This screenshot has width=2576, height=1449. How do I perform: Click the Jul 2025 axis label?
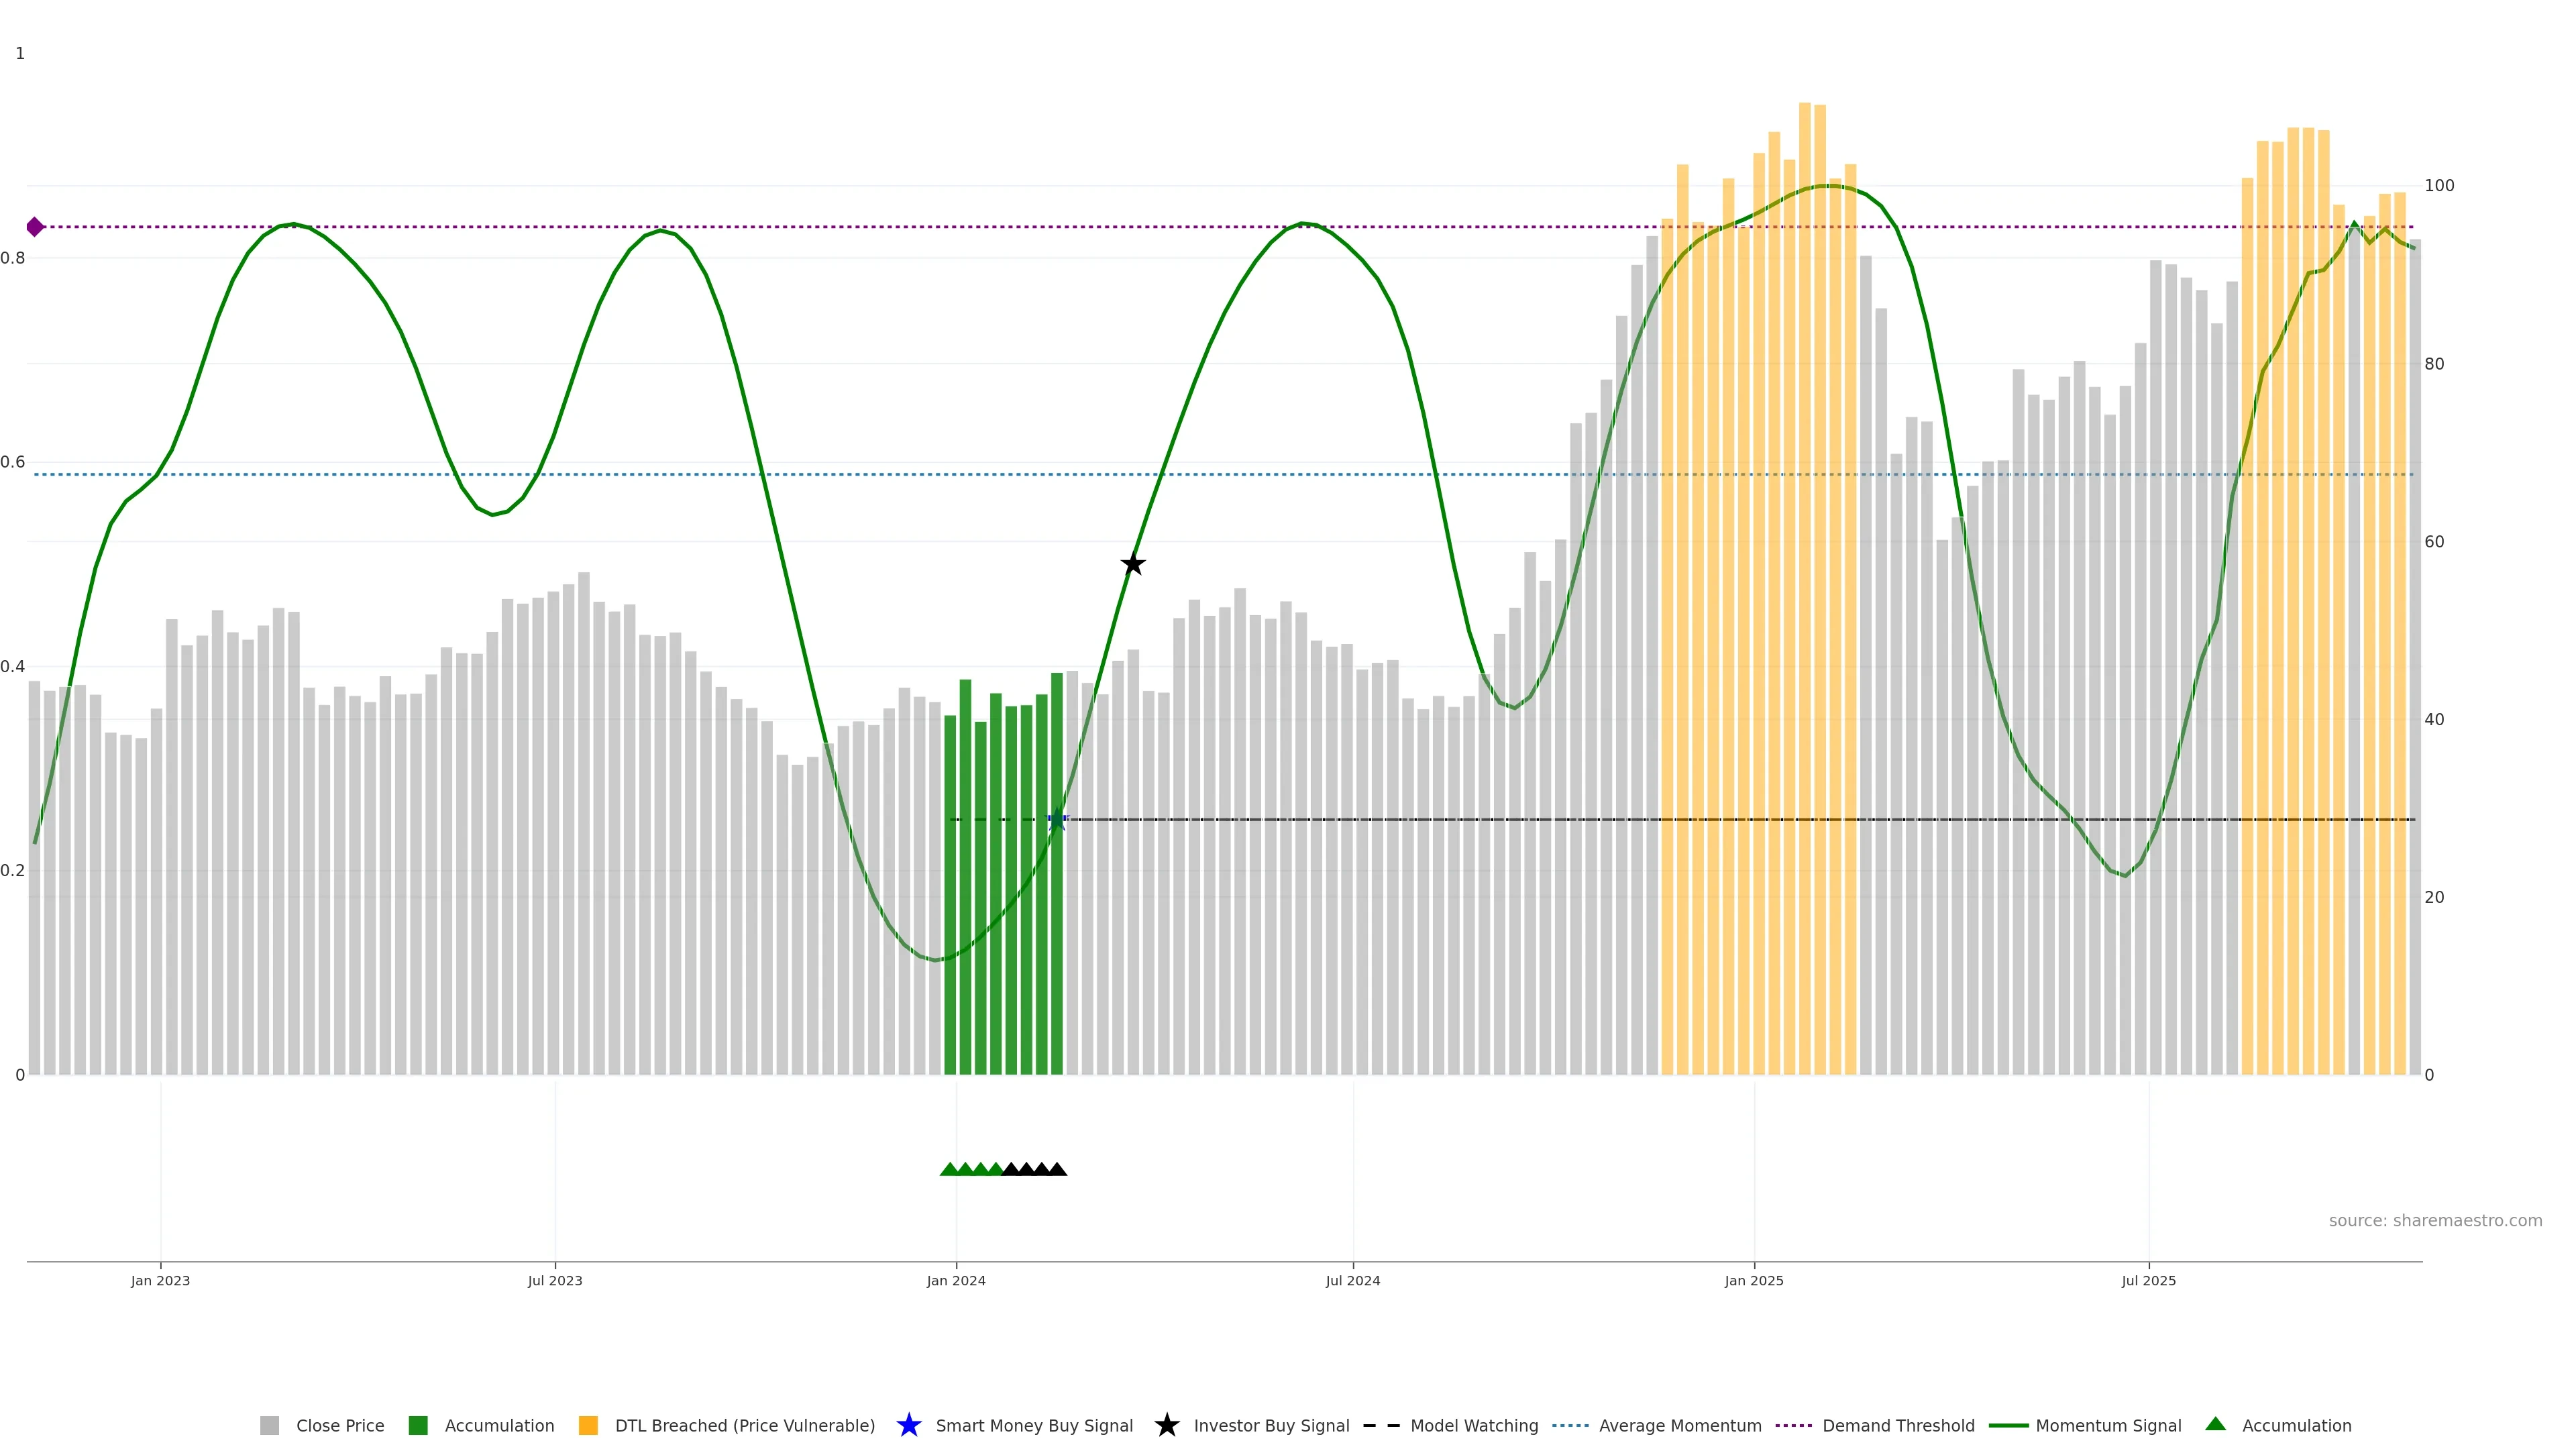point(2148,1281)
